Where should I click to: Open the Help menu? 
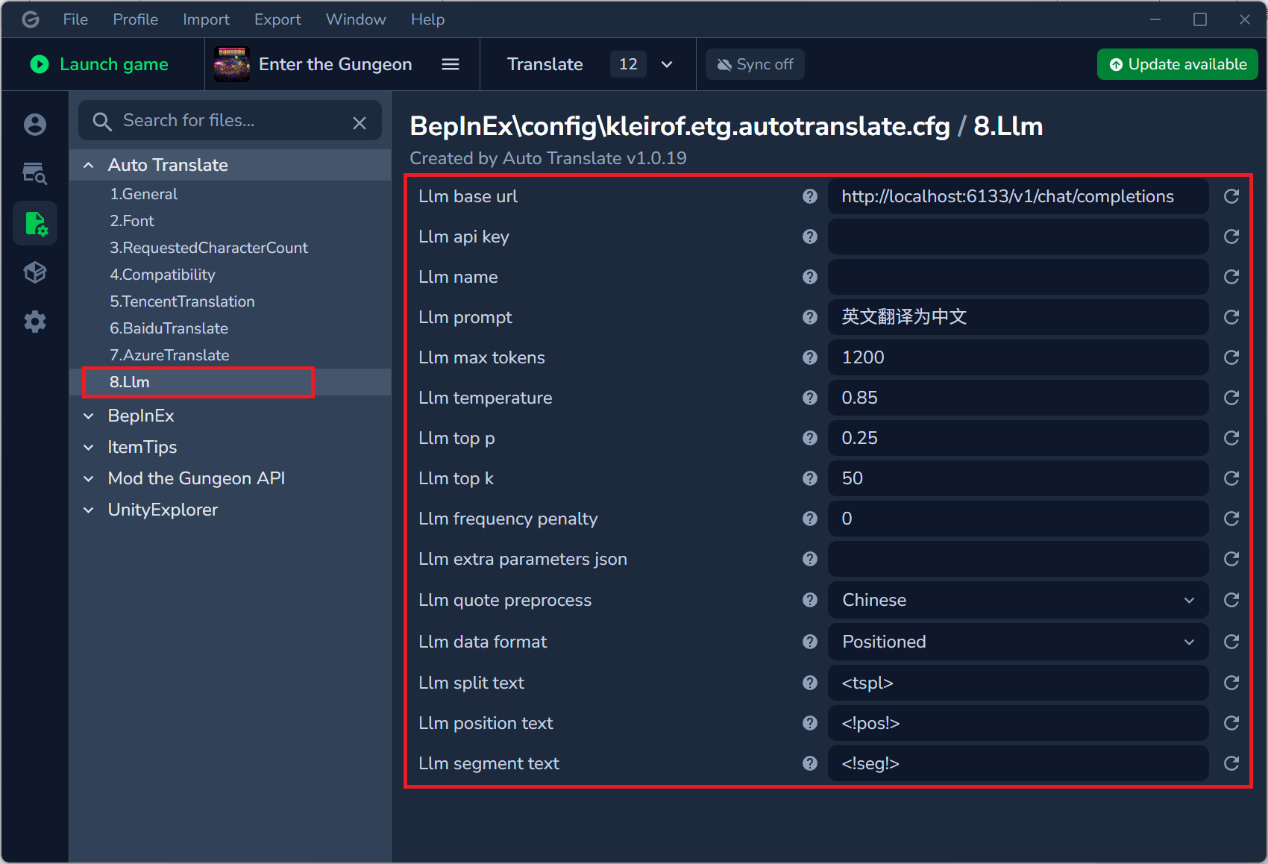click(428, 19)
